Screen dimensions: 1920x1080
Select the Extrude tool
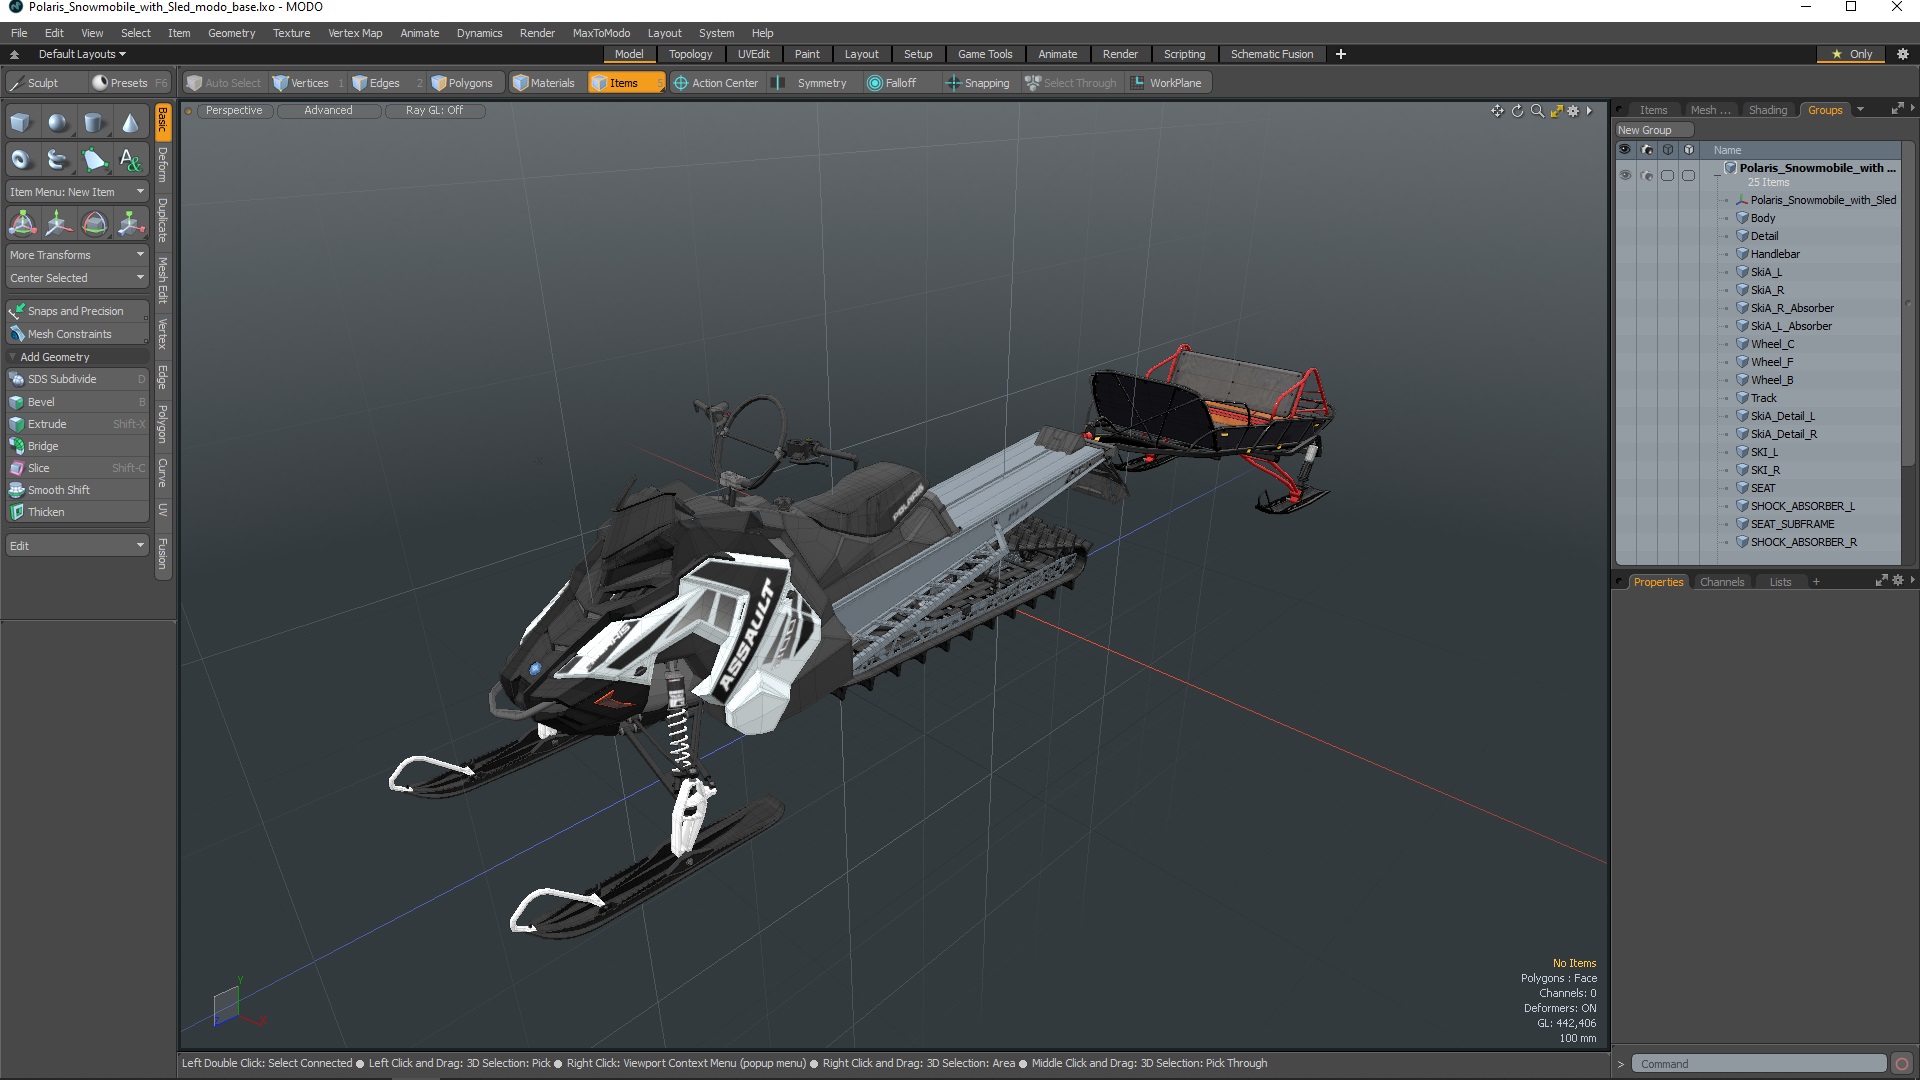pyautogui.click(x=77, y=424)
